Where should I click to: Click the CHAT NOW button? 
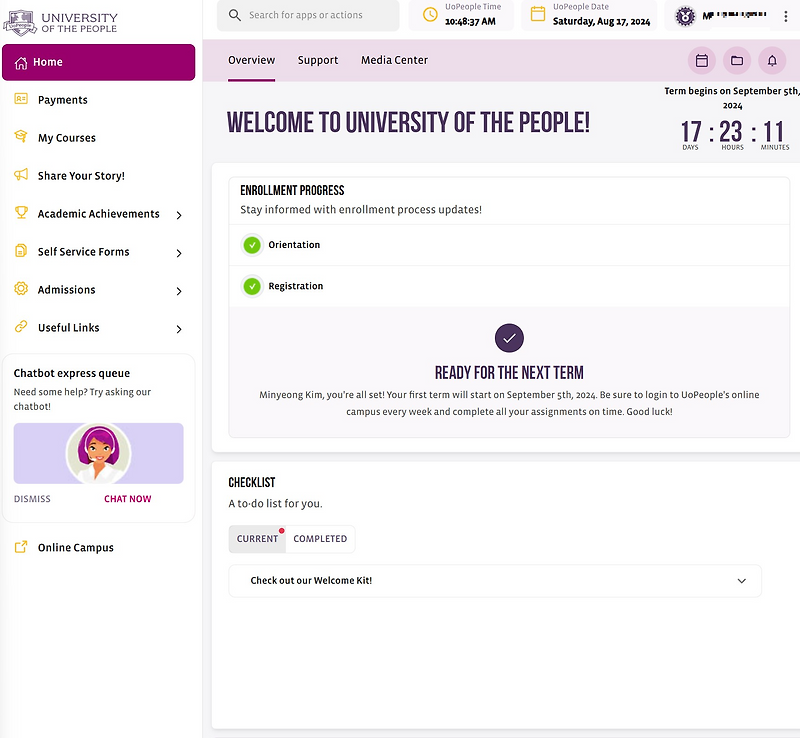coord(128,499)
